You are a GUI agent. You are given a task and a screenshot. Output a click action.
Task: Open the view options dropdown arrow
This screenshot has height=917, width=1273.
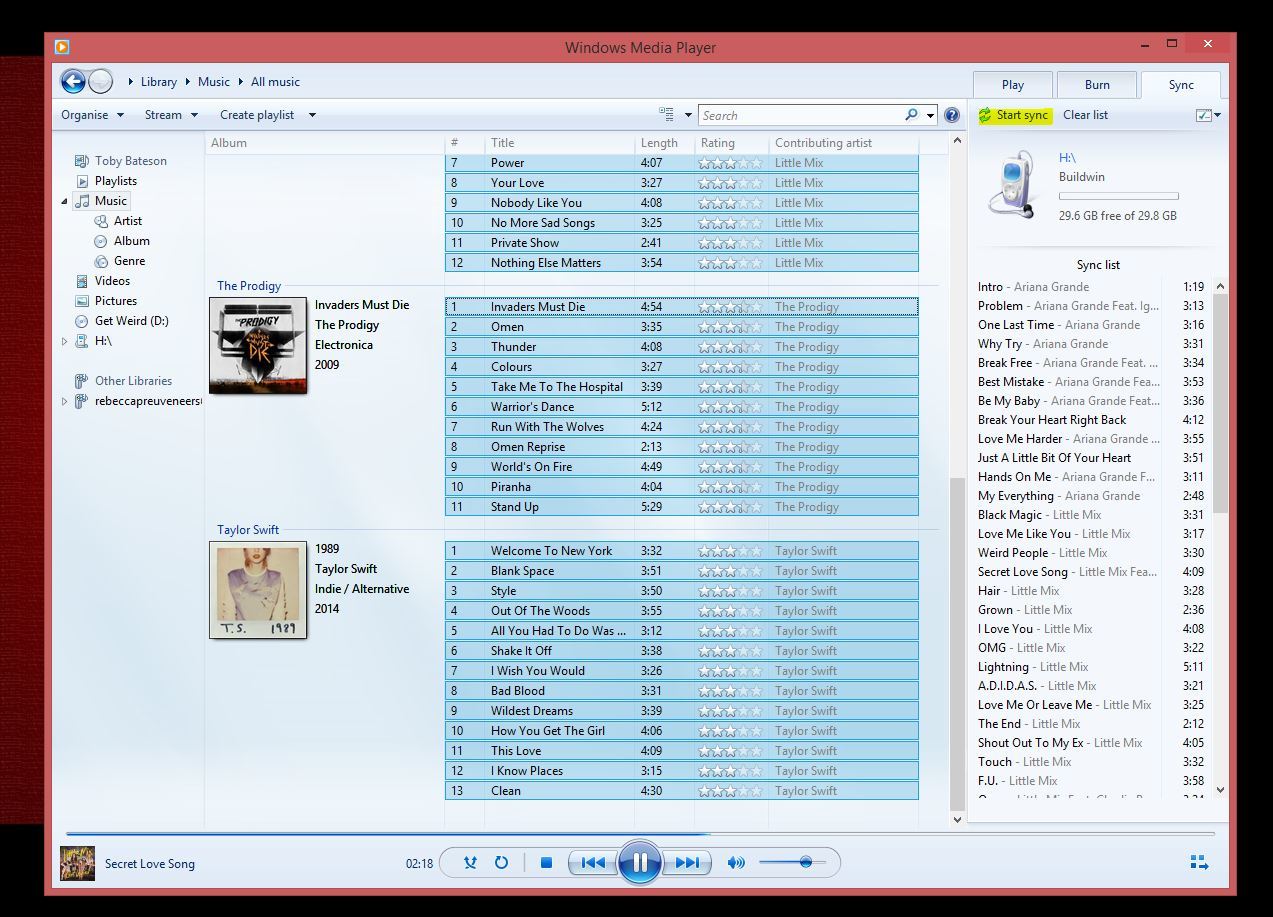pyautogui.click(x=688, y=115)
